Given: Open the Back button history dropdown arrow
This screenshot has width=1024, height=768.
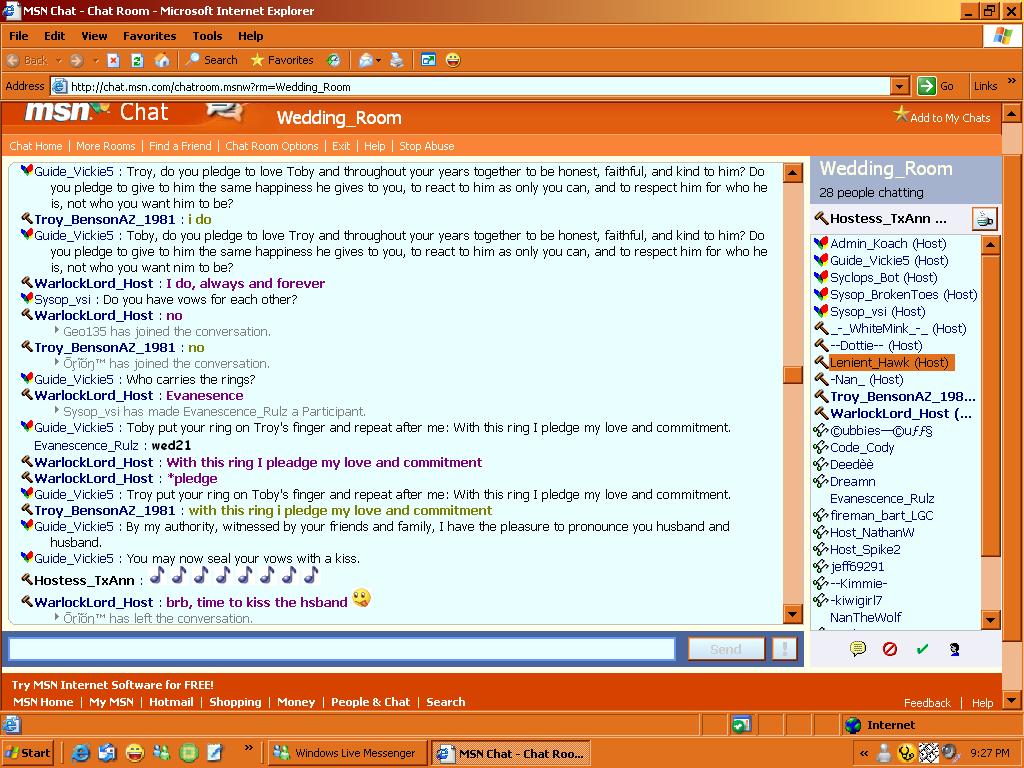Looking at the screenshot, I should [58, 61].
